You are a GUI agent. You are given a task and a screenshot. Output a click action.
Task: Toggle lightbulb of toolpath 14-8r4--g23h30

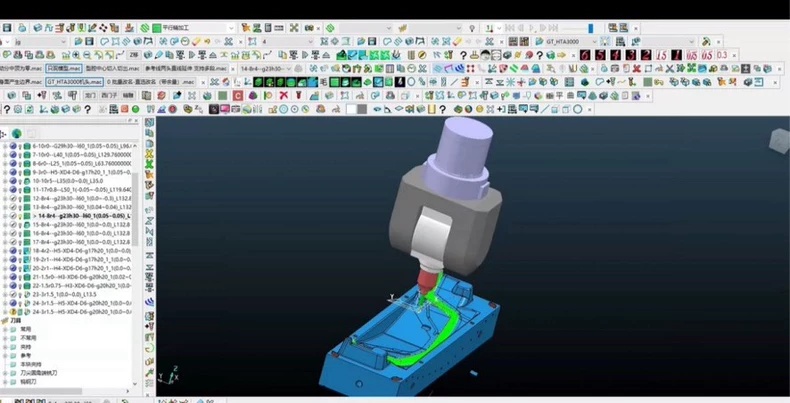click(20, 216)
